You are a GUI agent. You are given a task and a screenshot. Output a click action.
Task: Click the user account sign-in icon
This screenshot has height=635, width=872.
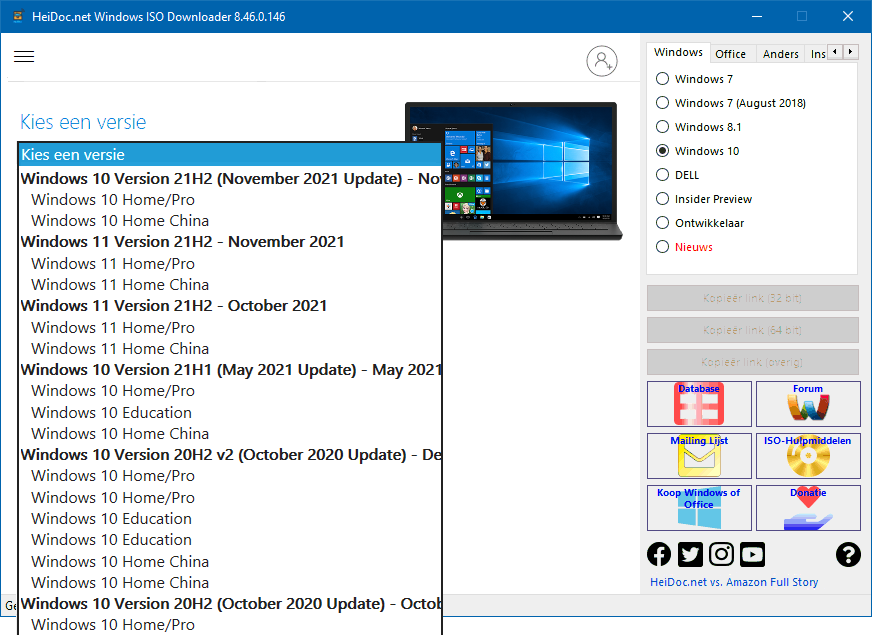(x=602, y=61)
